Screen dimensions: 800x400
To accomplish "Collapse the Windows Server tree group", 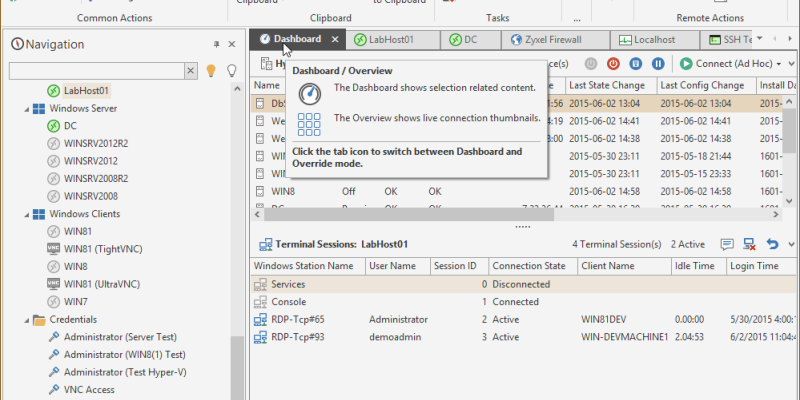I will click(27, 108).
